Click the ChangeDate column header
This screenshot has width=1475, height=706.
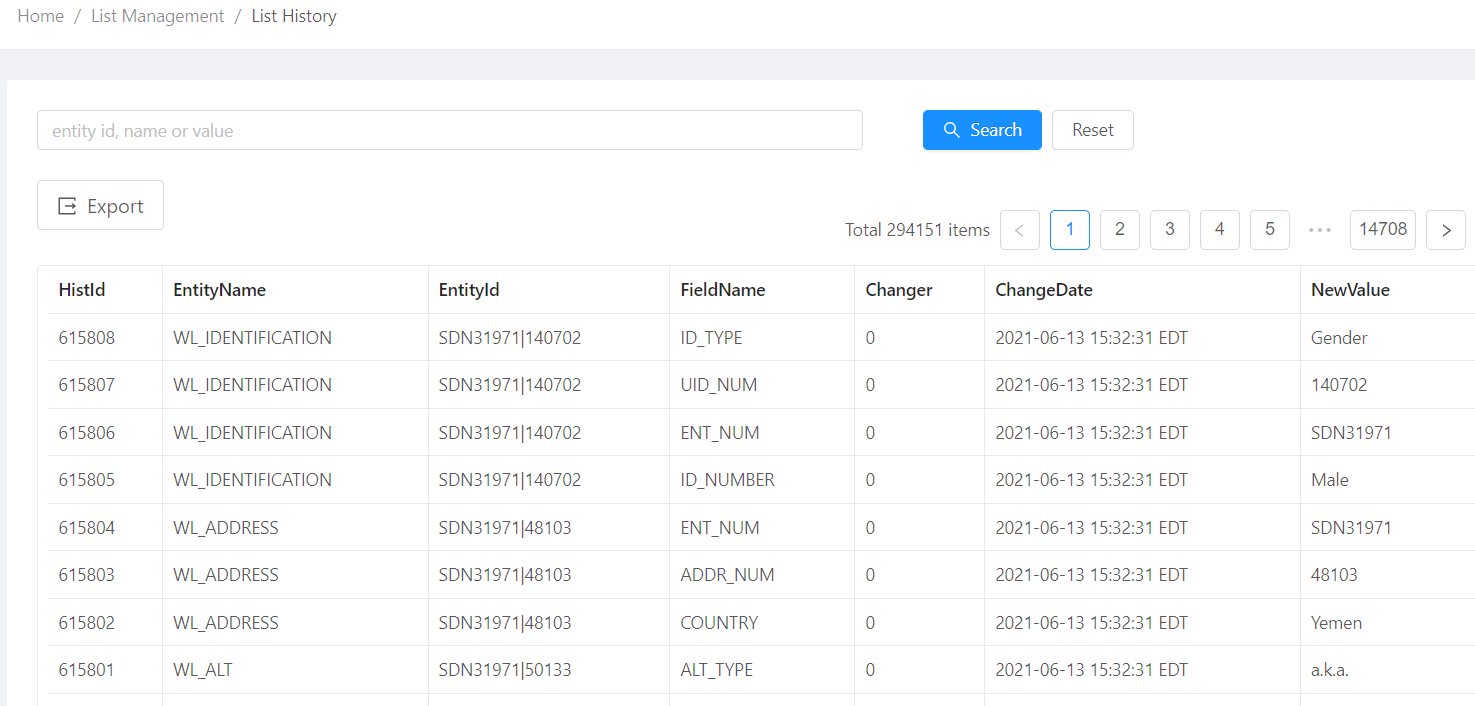tap(1142, 290)
